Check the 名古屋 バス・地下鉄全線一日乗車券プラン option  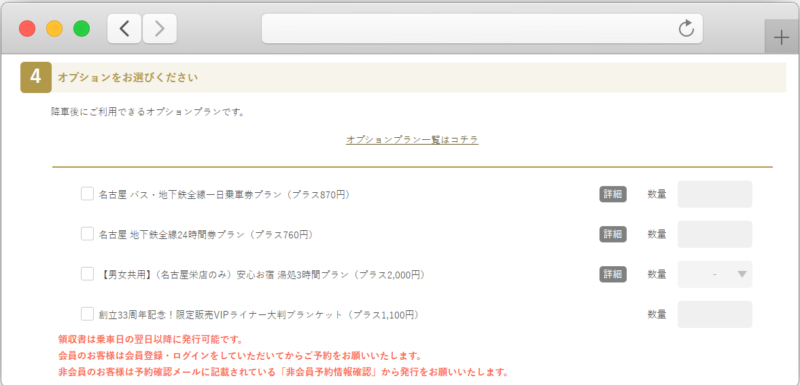(x=87, y=194)
